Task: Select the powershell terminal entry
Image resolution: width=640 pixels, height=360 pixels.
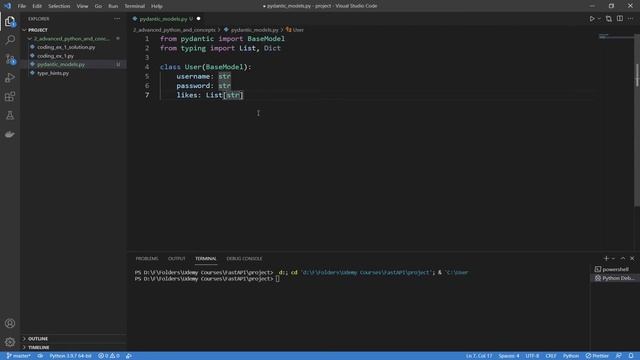Action: click(614, 269)
